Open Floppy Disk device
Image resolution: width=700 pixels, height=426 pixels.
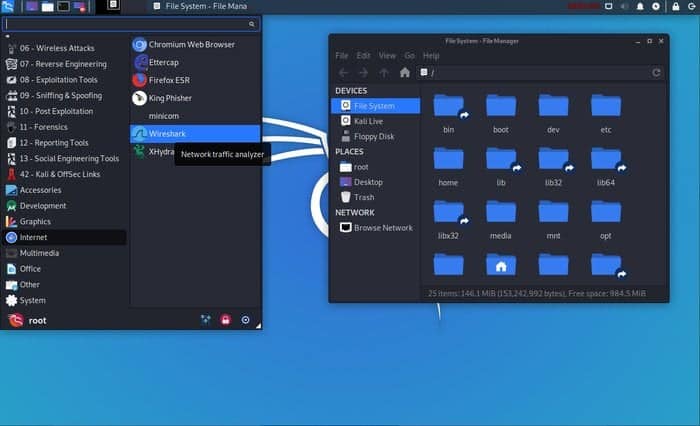click(375, 137)
